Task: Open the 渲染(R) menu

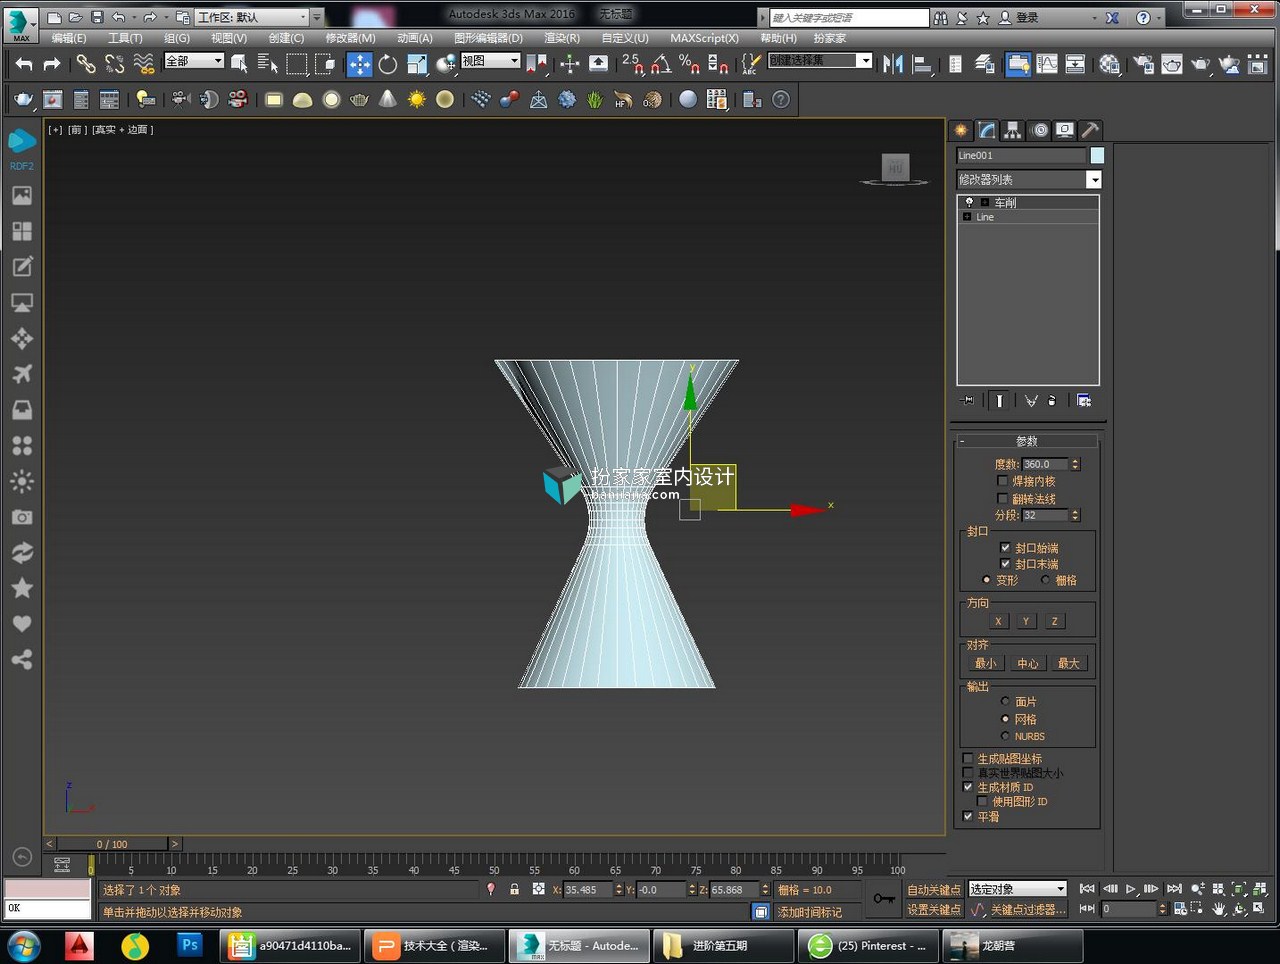Action: tap(562, 38)
